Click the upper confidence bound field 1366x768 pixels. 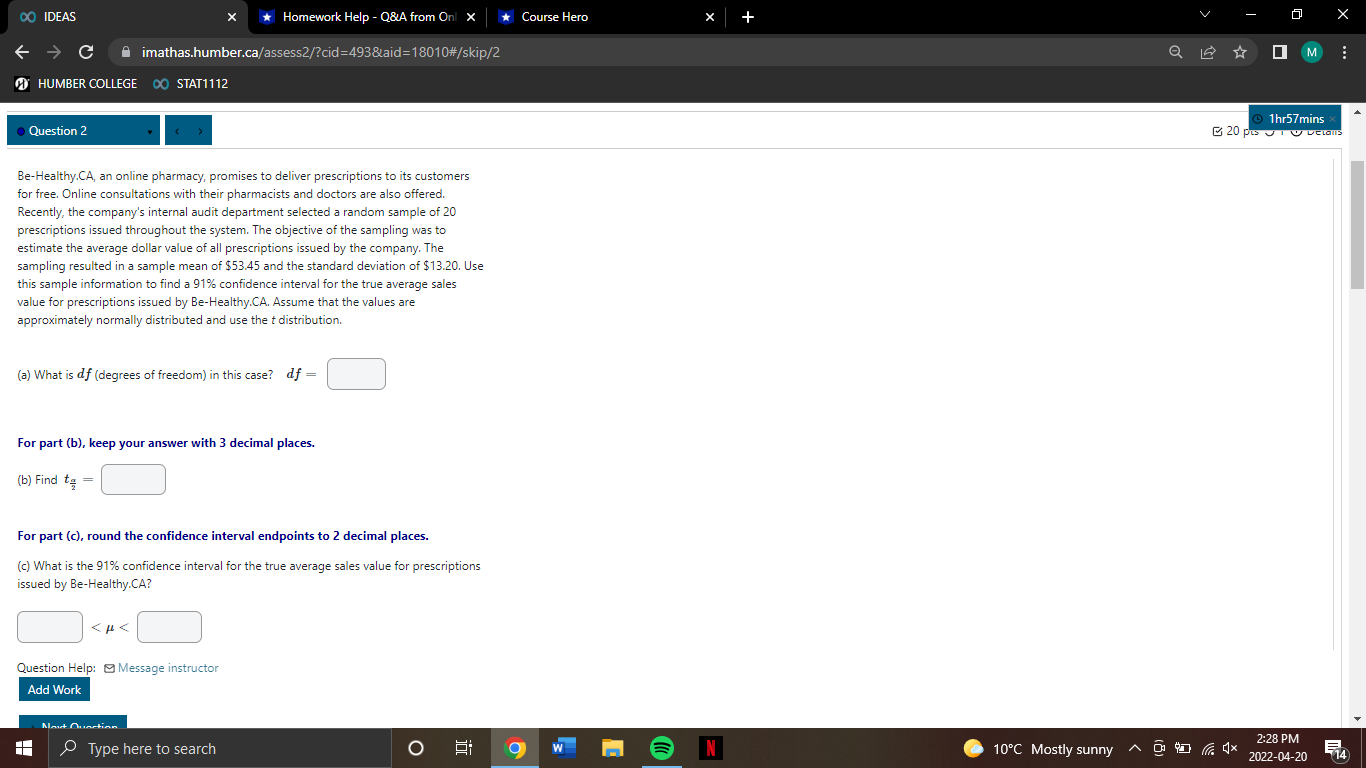(x=169, y=627)
